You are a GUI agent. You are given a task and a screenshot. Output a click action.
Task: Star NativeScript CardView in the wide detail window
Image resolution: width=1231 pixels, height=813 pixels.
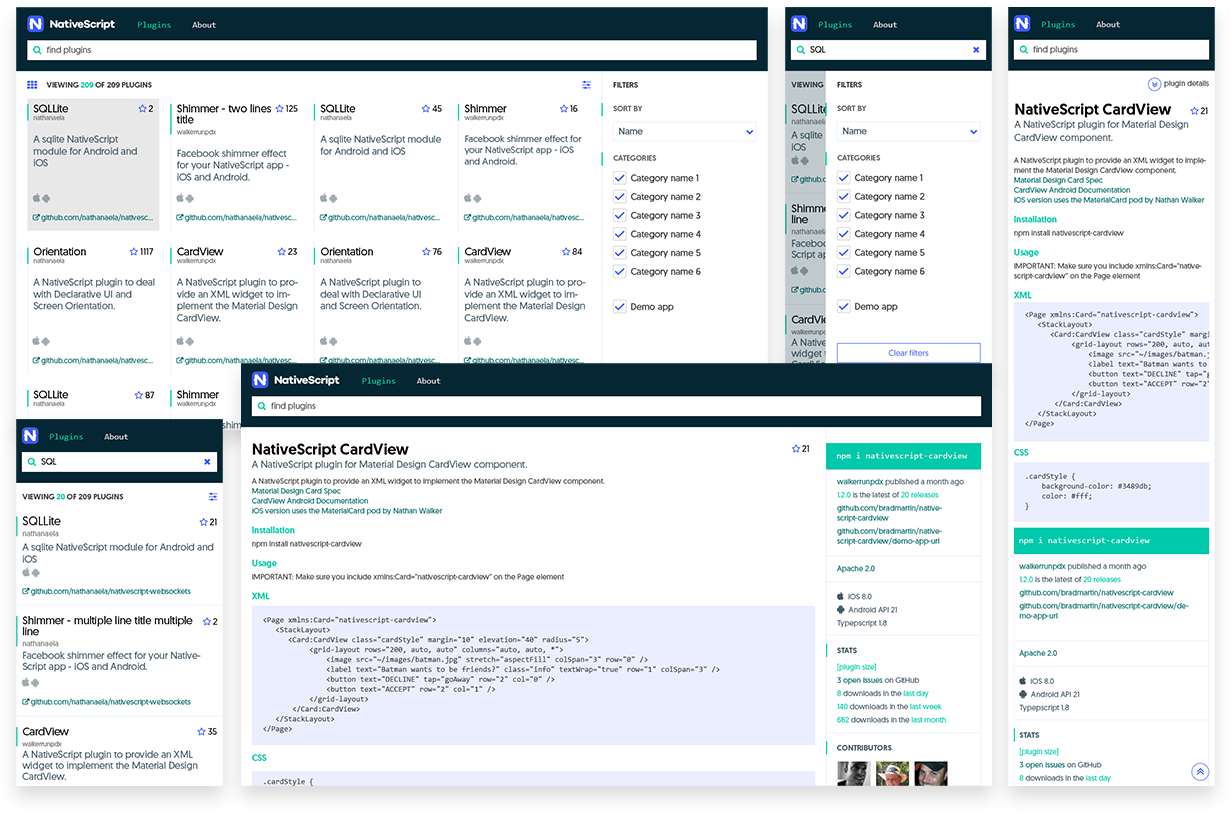(797, 449)
